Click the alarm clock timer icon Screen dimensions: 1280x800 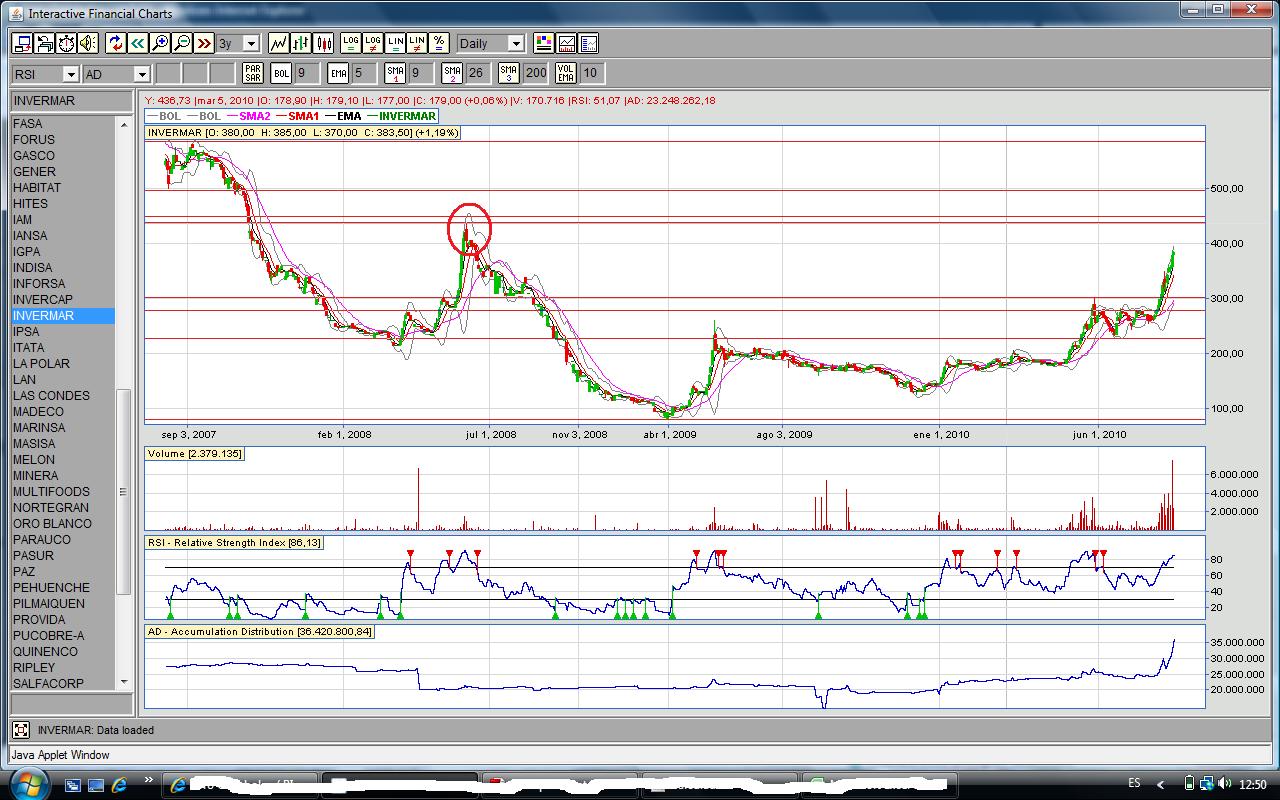66,43
